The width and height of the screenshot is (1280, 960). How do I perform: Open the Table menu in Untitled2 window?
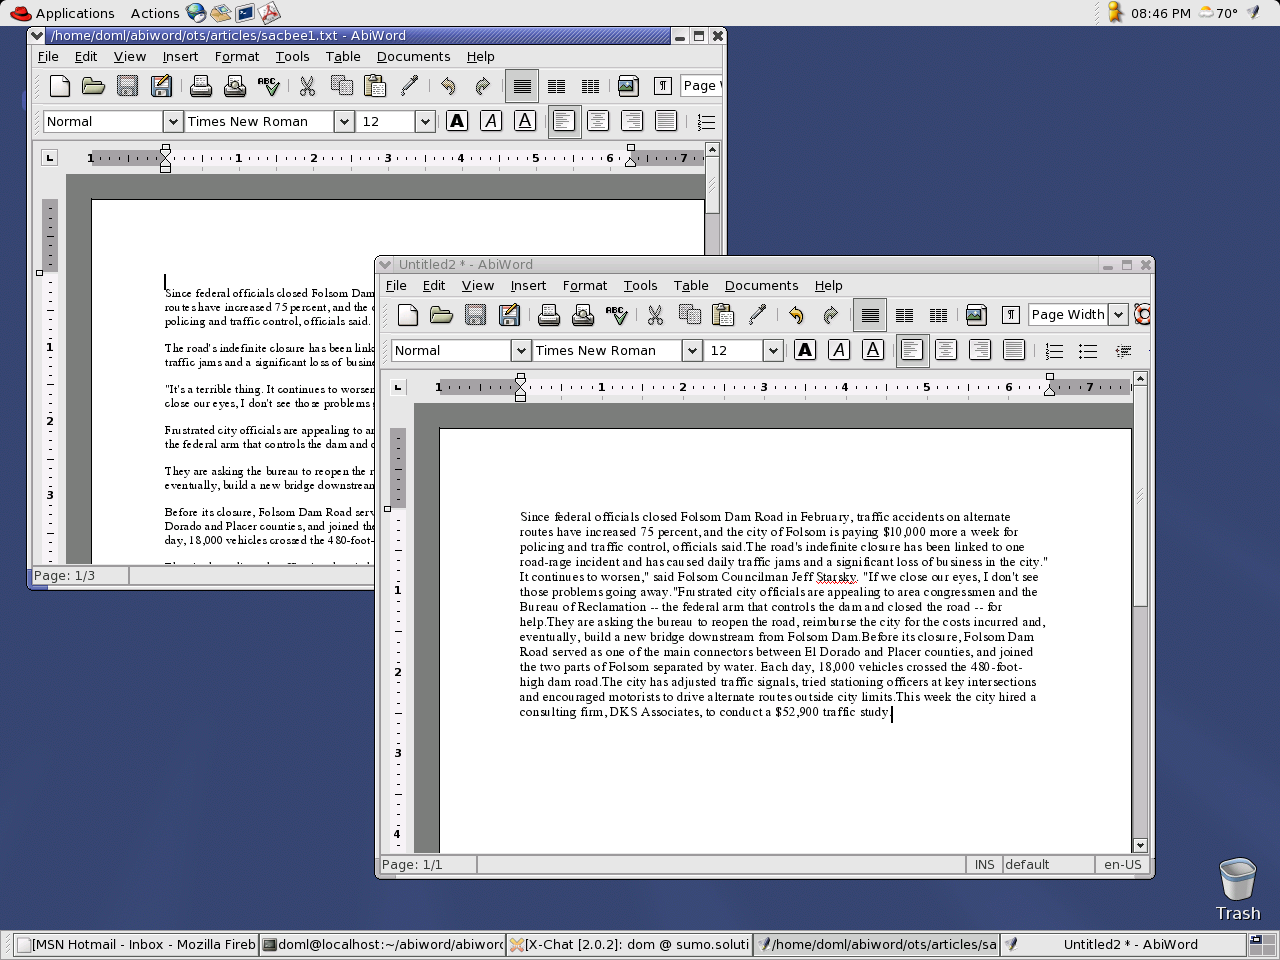(x=690, y=286)
